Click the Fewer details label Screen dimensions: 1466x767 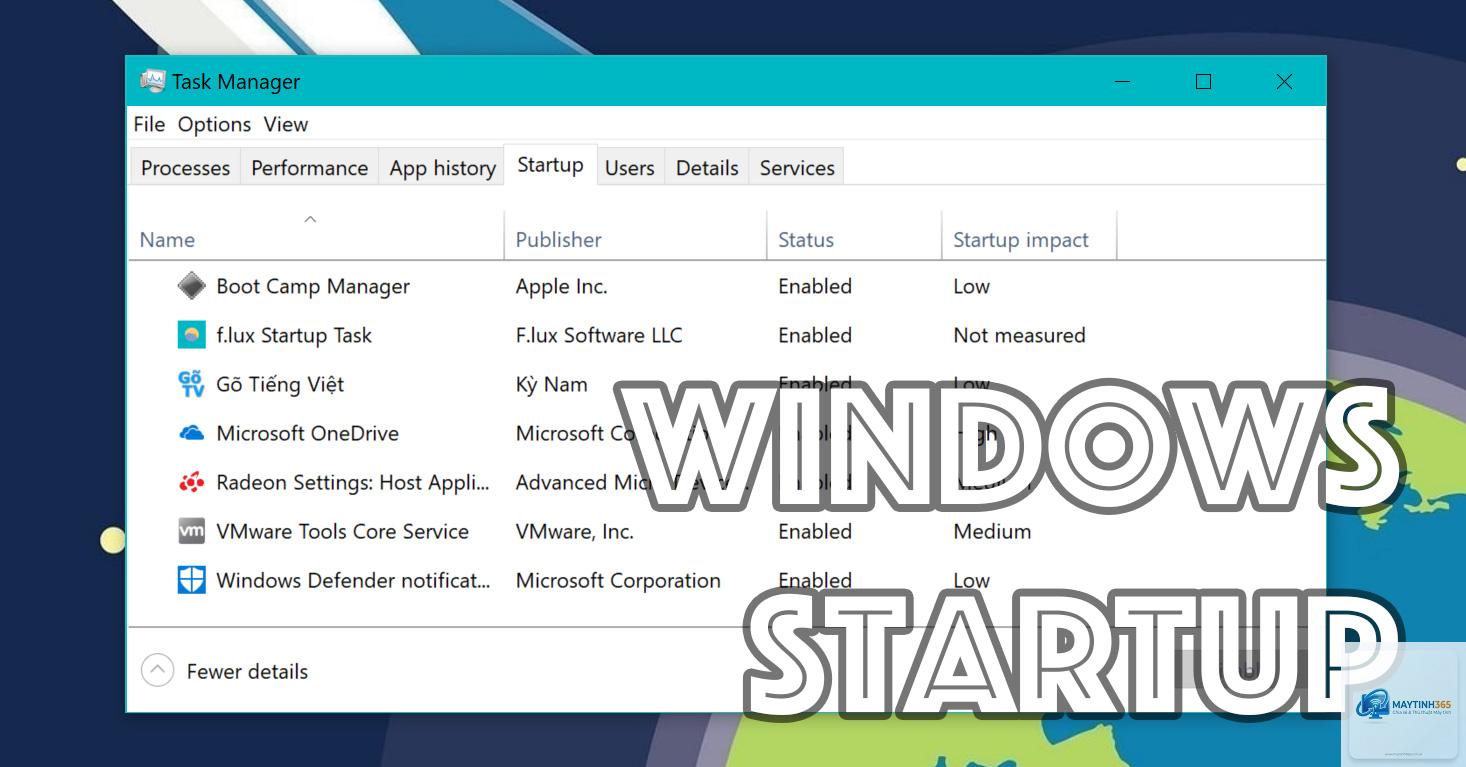click(247, 672)
